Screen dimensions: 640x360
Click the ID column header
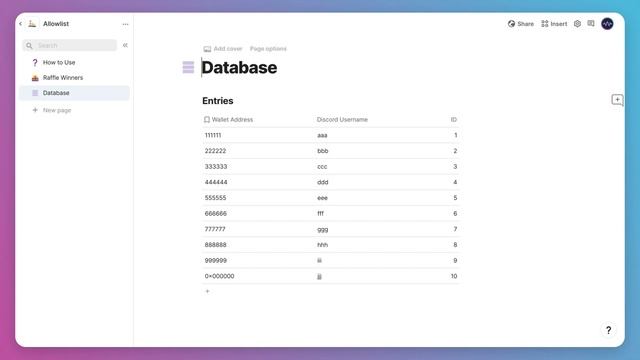pyautogui.click(x=453, y=120)
